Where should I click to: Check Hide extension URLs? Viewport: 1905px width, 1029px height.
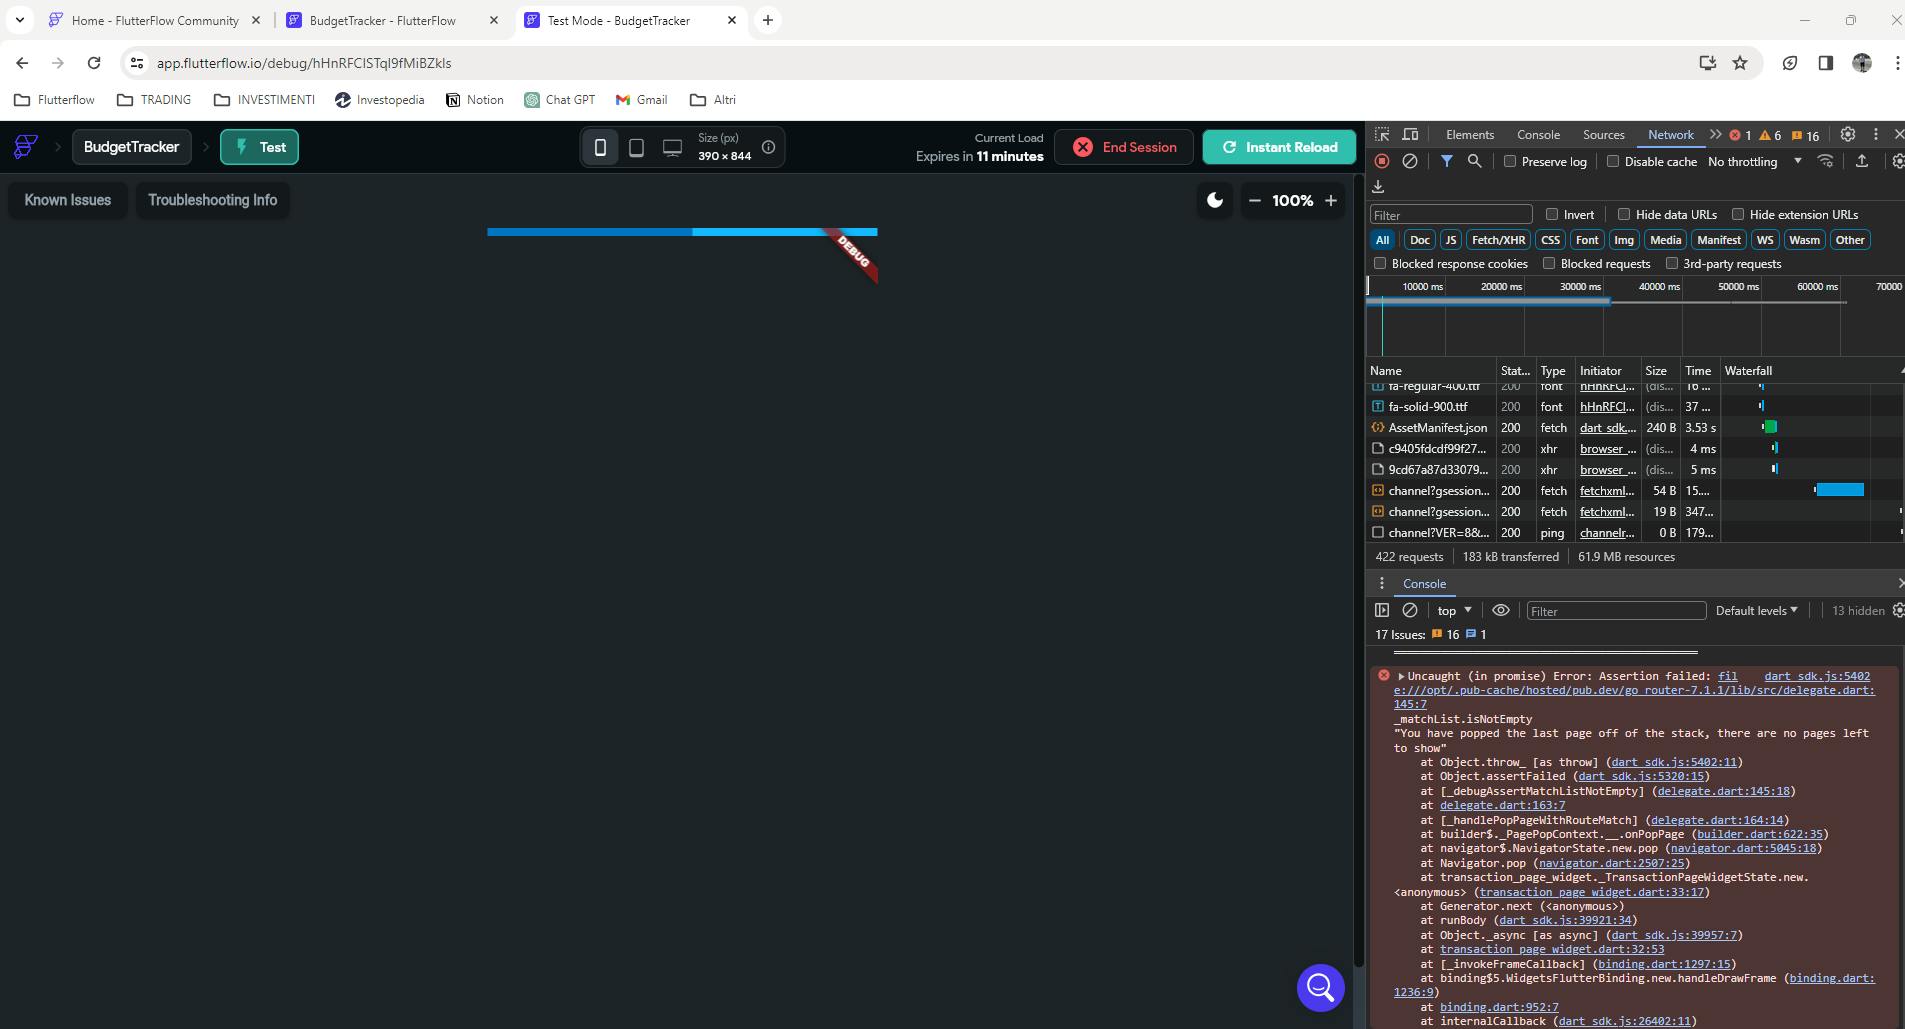click(x=1738, y=214)
